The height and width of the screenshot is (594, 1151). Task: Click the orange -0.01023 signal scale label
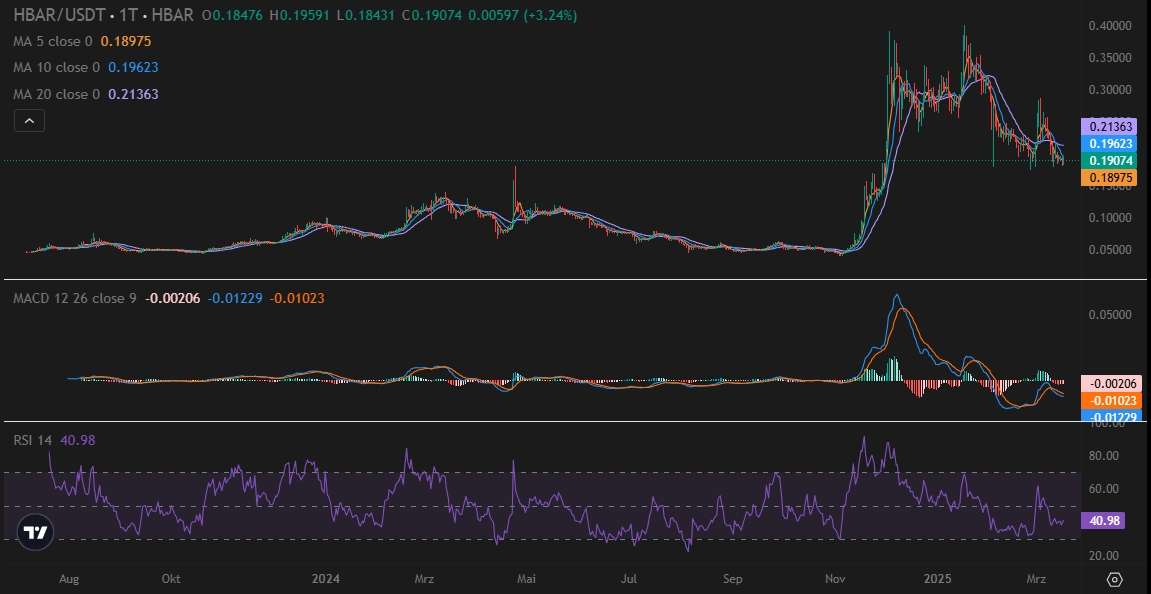pos(1110,400)
